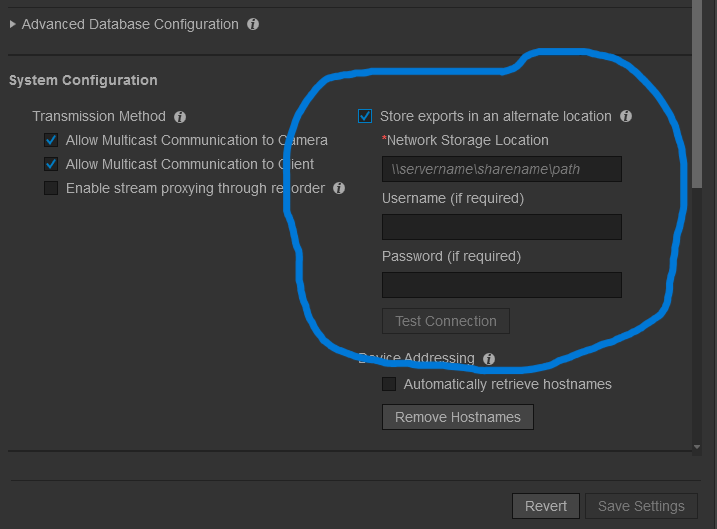Click info icon next to stream proxying option
The height and width of the screenshot is (529, 717).
339,188
